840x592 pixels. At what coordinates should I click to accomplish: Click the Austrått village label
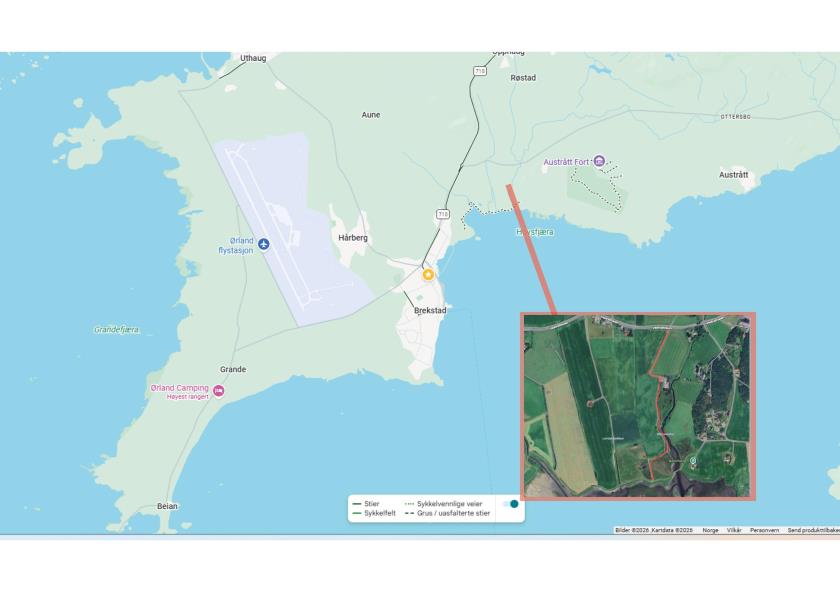tap(733, 175)
